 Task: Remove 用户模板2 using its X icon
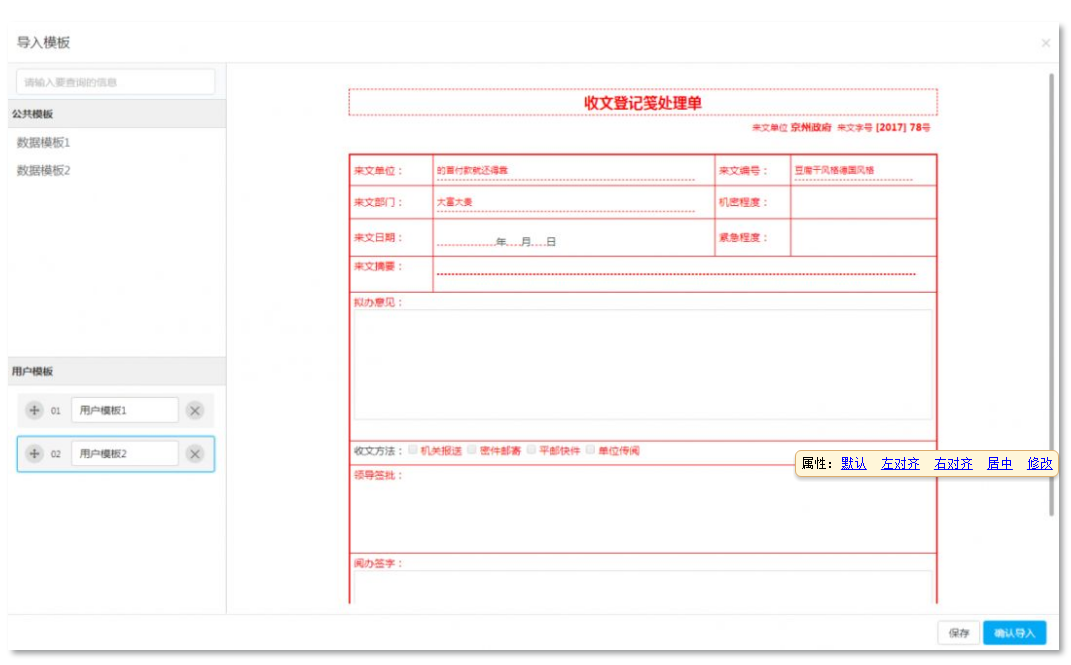195,454
